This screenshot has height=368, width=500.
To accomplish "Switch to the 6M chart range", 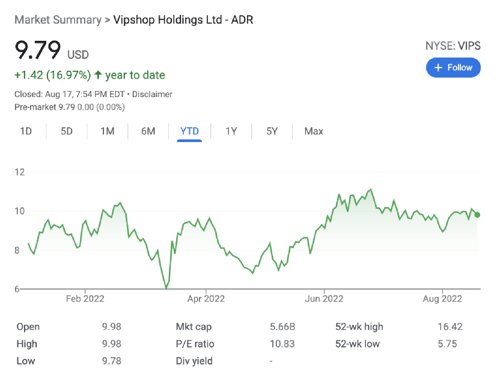I will pyautogui.click(x=148, y=131).
